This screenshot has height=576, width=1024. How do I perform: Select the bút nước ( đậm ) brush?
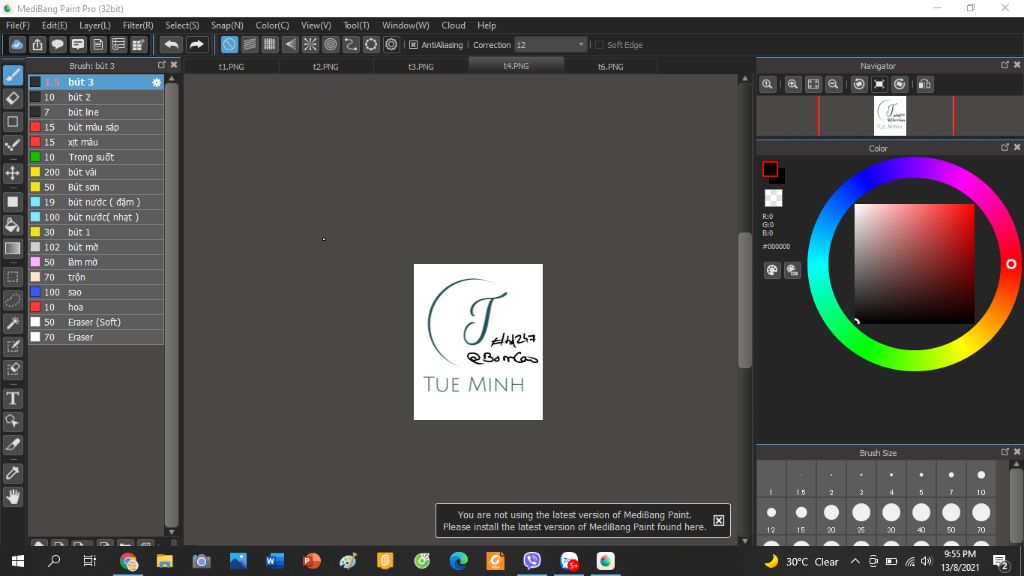[95, 202]
